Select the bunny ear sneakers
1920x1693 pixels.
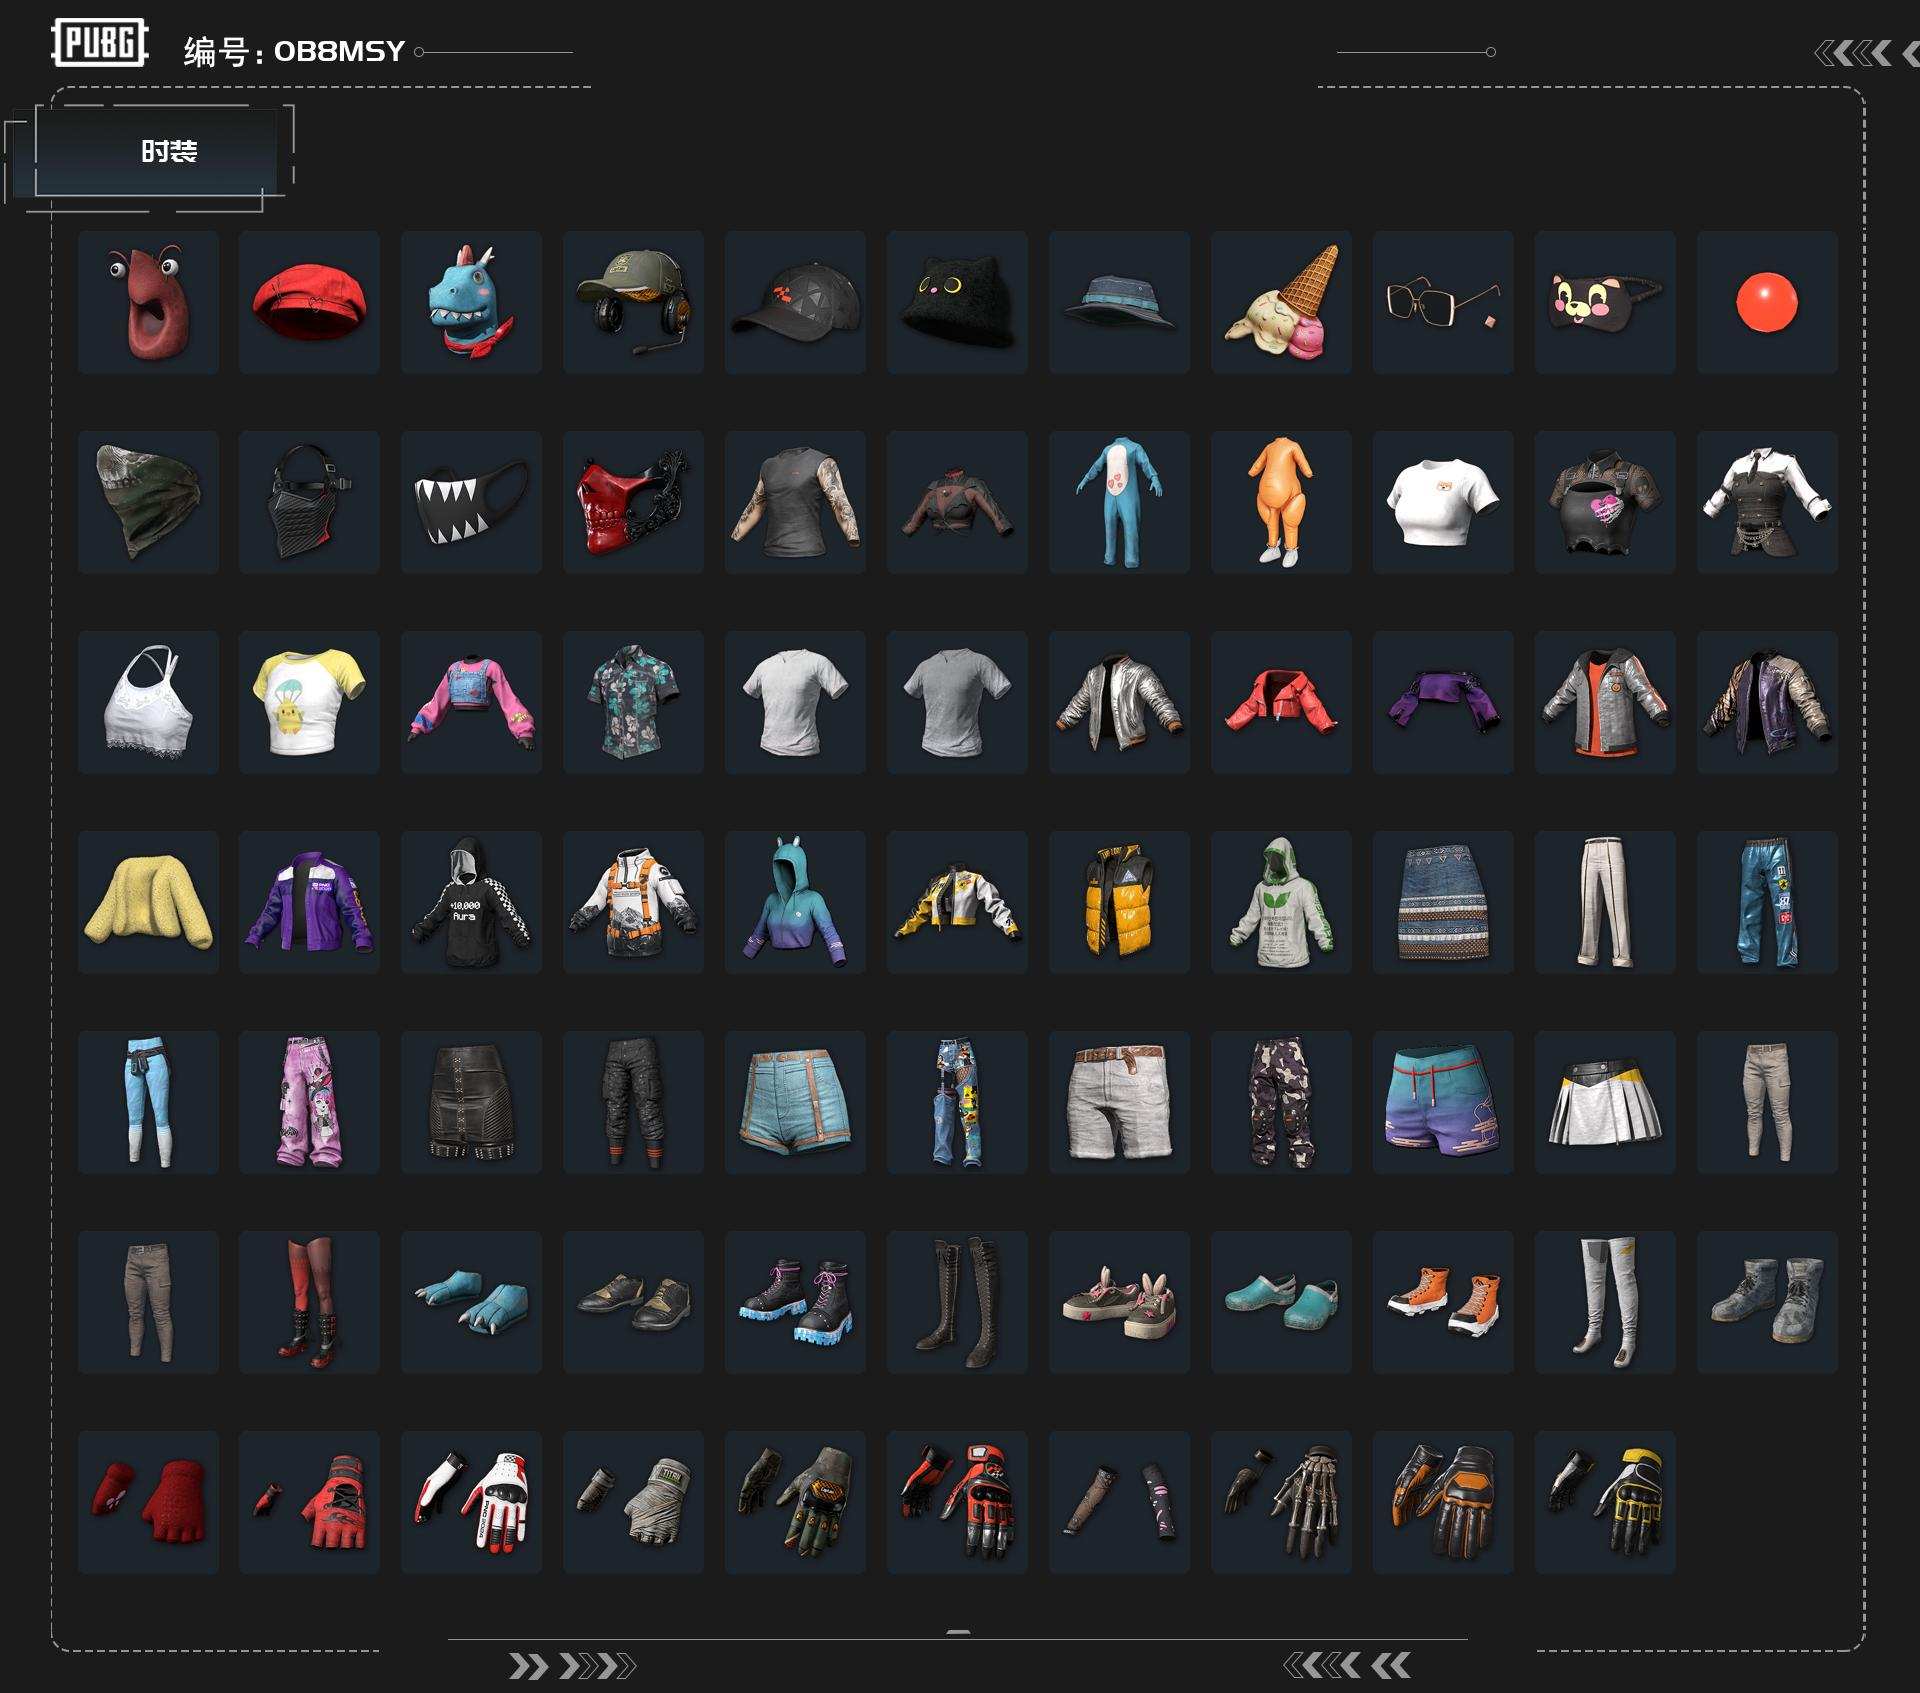[x=1119, y=1302]
